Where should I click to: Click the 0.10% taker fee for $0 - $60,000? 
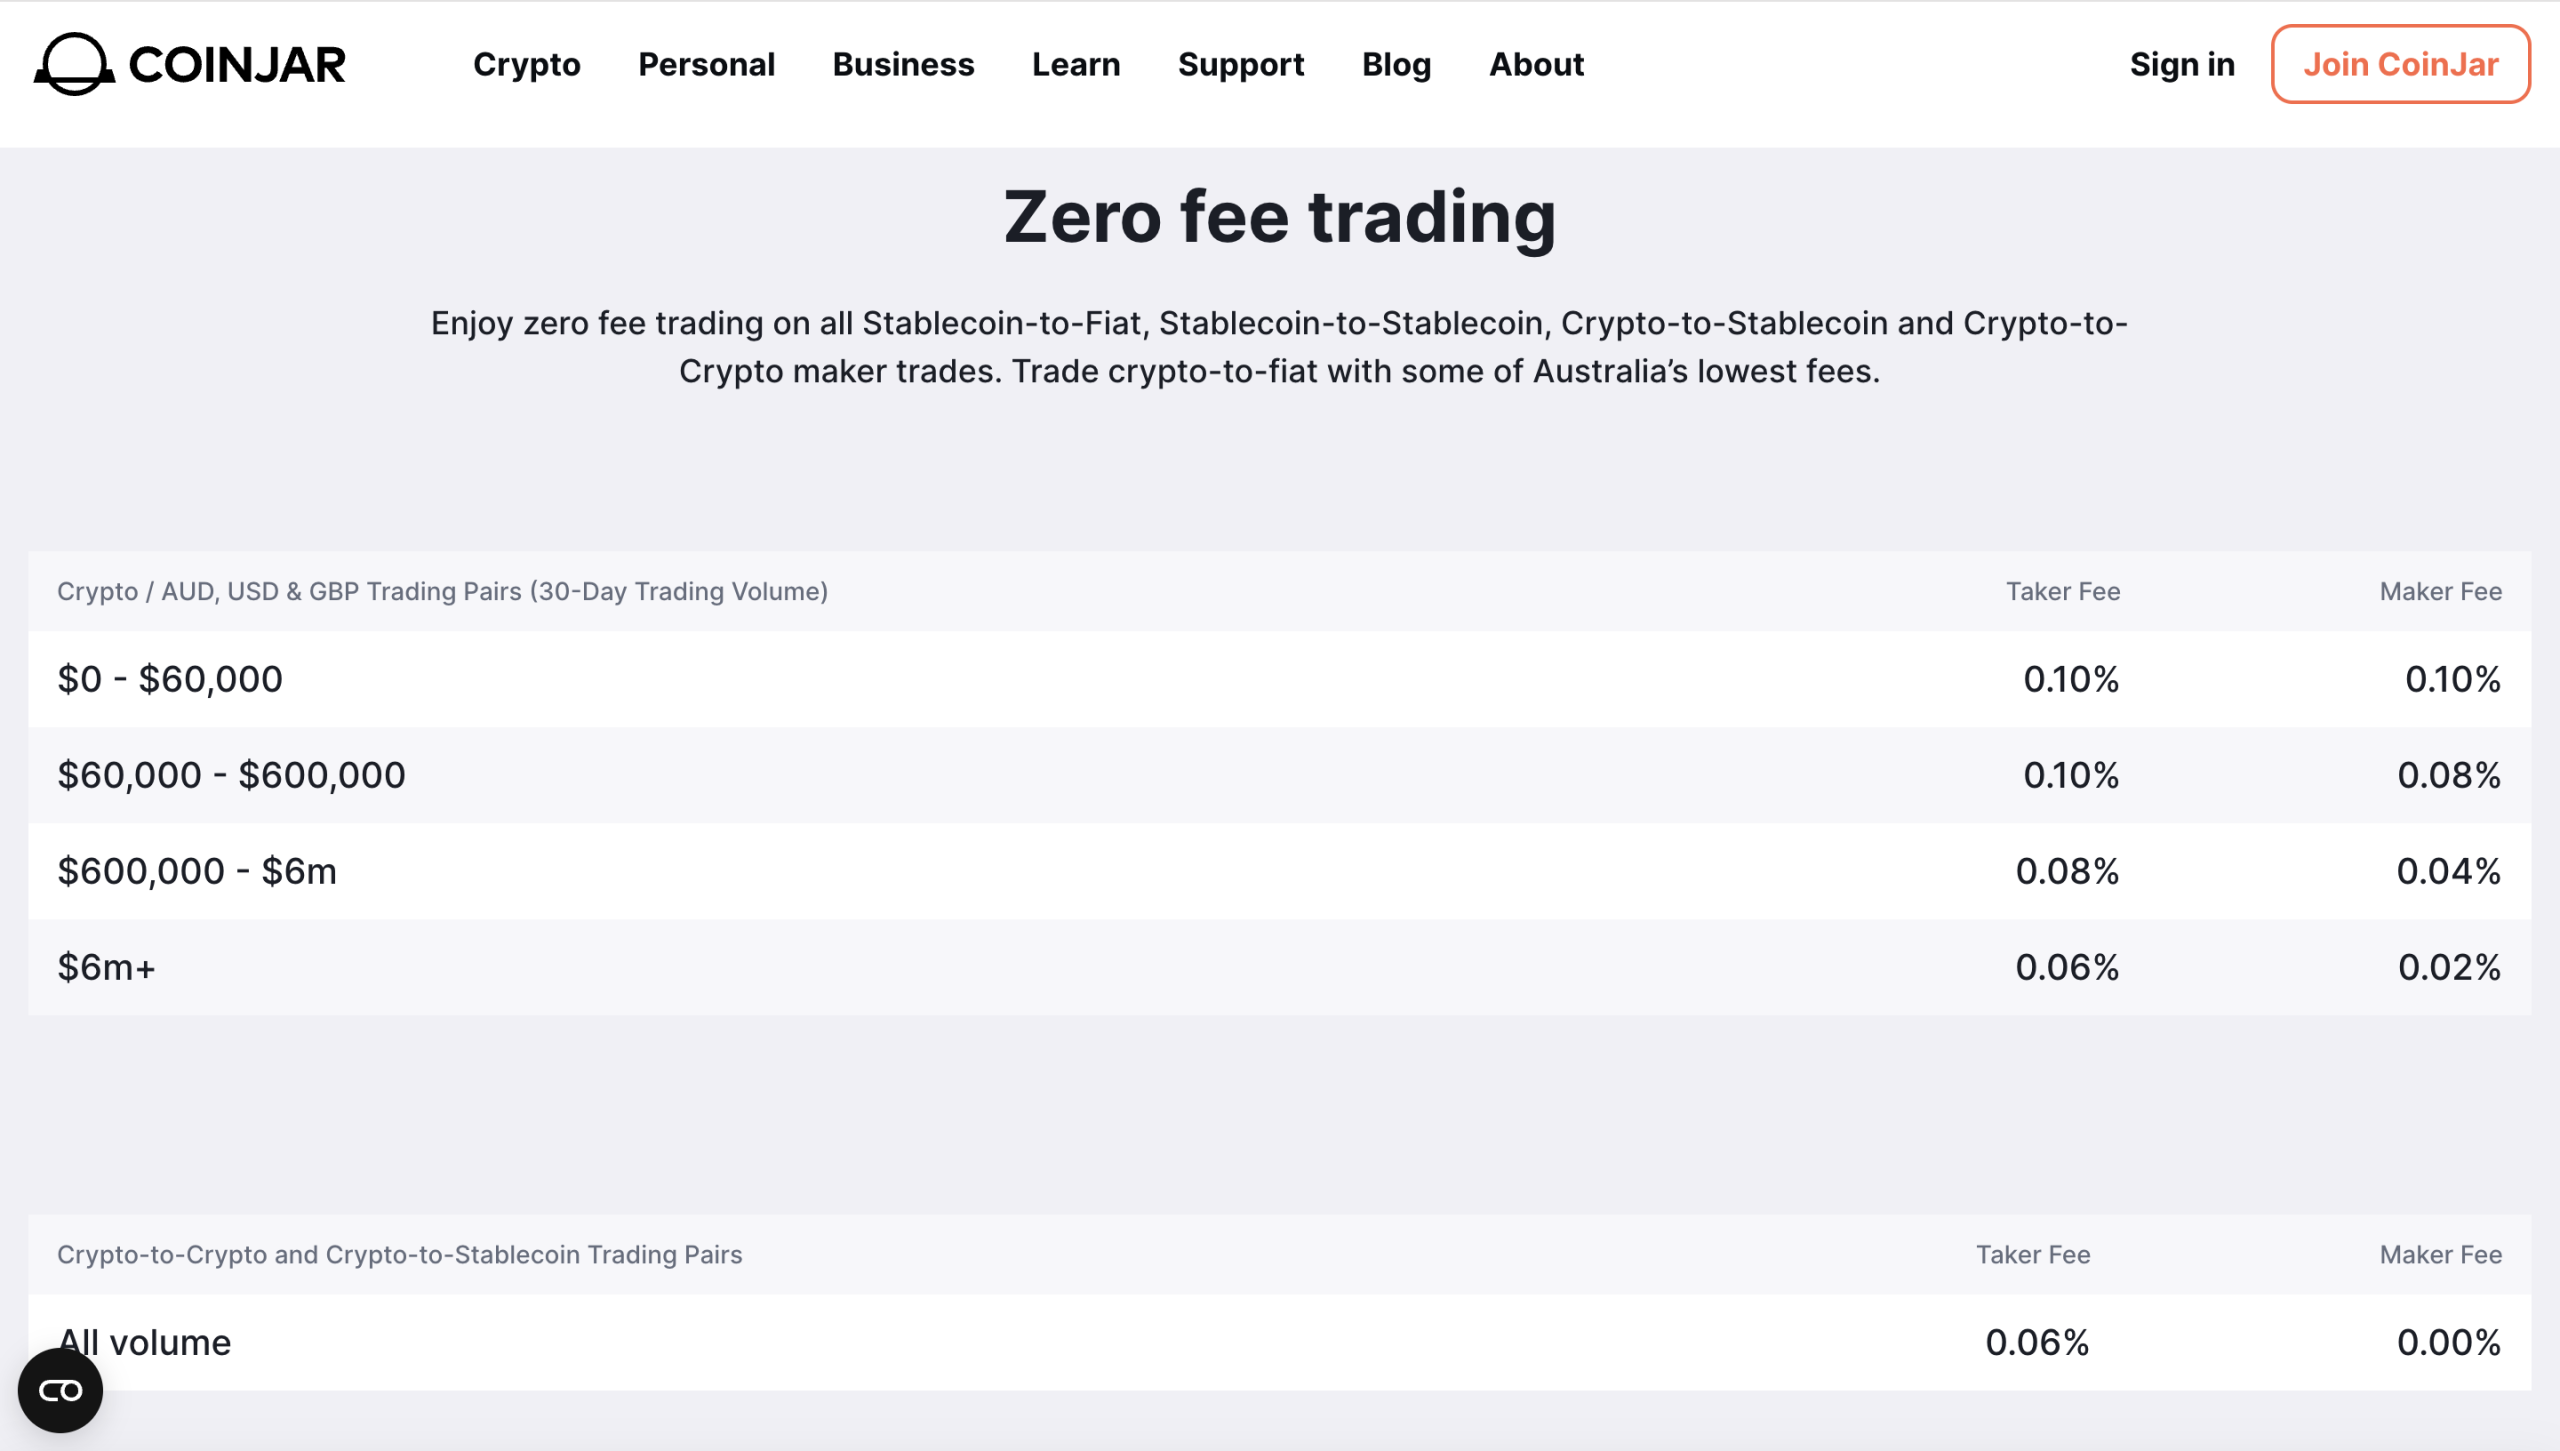pyautogui.click(x=2071, y=679)
